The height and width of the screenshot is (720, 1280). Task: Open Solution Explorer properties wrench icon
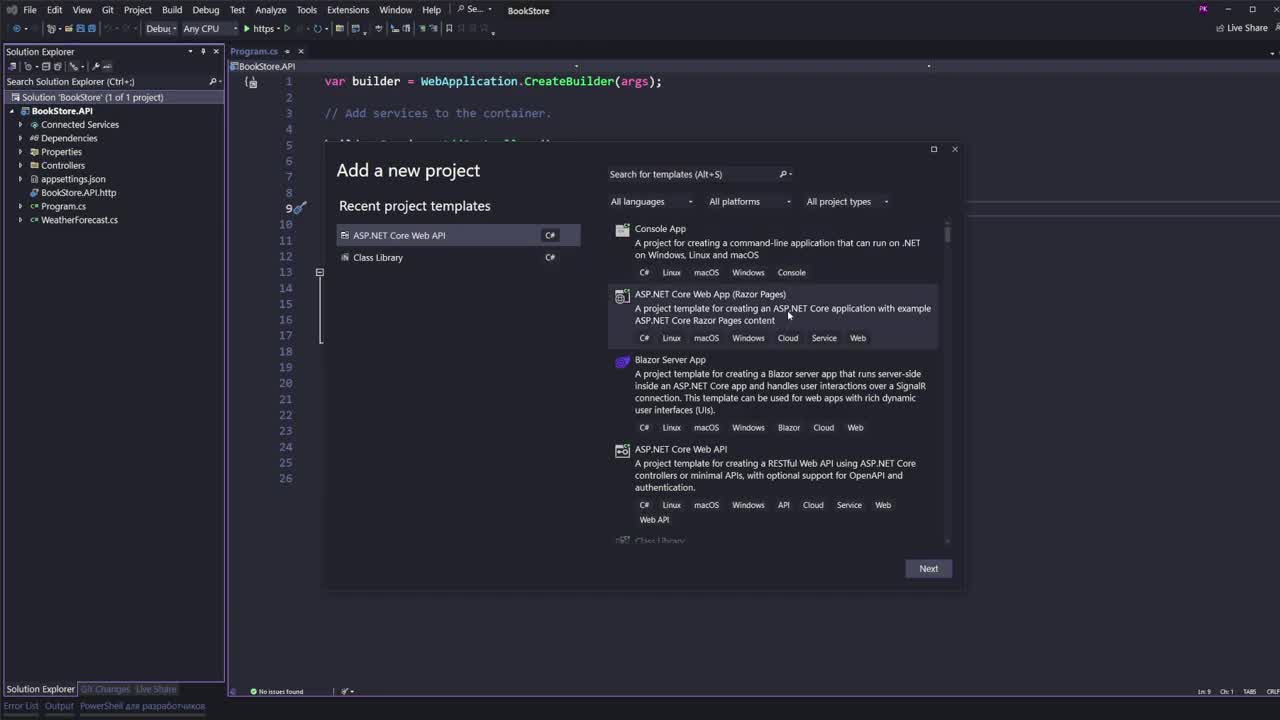(96, 67)
